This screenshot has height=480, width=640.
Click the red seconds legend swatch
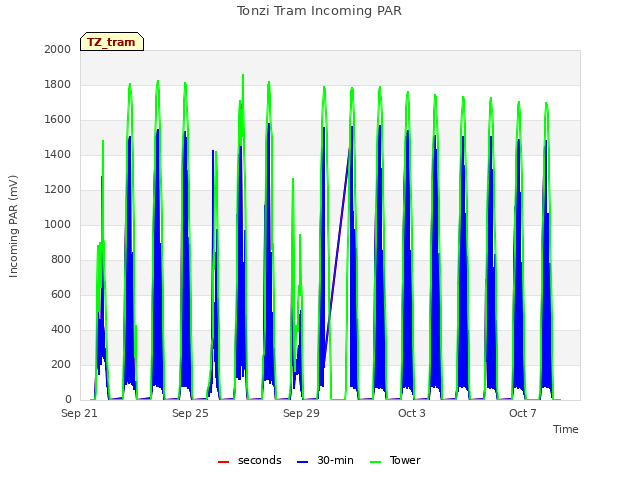click(x=223, y=462)
